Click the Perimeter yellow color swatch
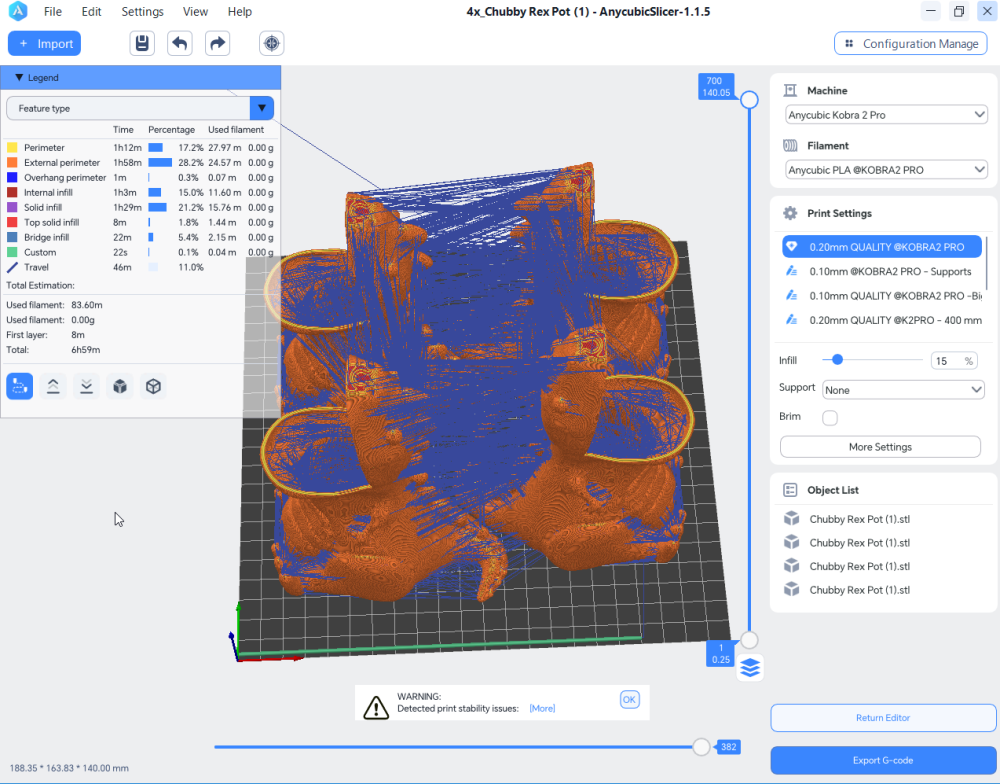Screen dimensions: 1000x784 click(x=12, y=147)
